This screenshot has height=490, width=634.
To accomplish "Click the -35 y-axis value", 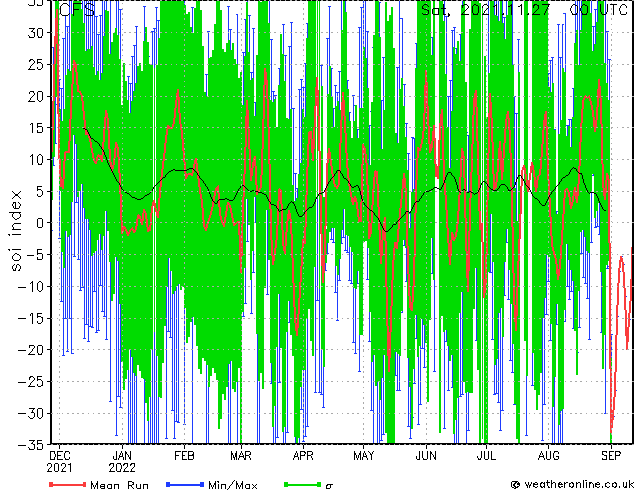I will pyautogui.click(x=31, y=445).
